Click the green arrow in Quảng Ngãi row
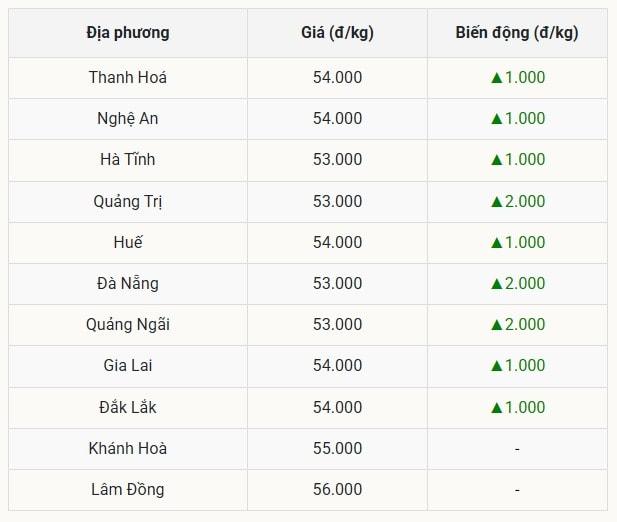 [x=495, y=325]
